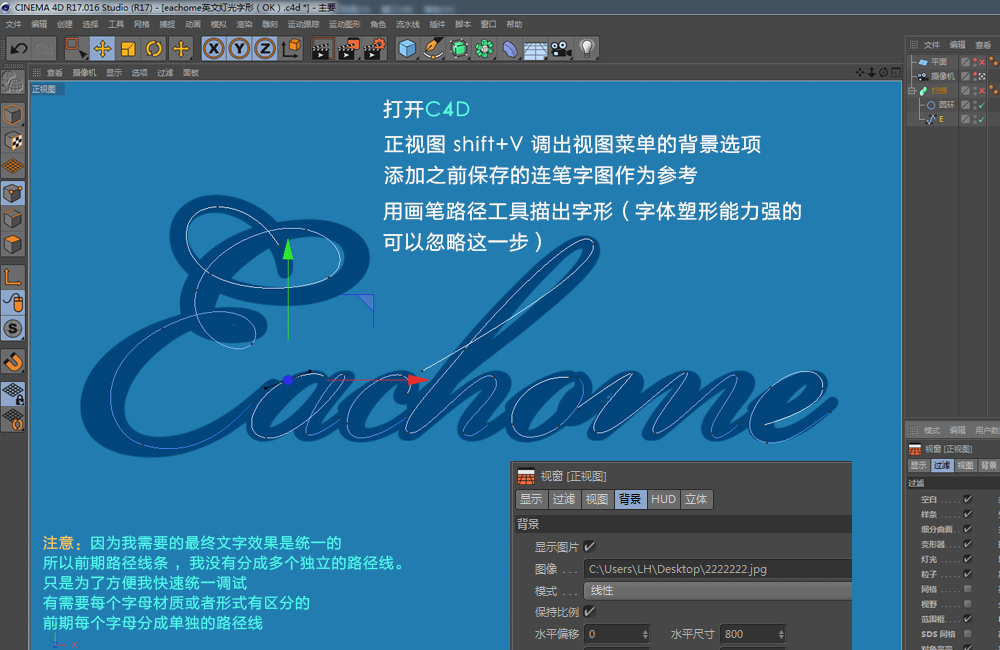Click the 水平偏移 stepper arrows
This screenshot has width=1000, height=650.
[645, 634]
